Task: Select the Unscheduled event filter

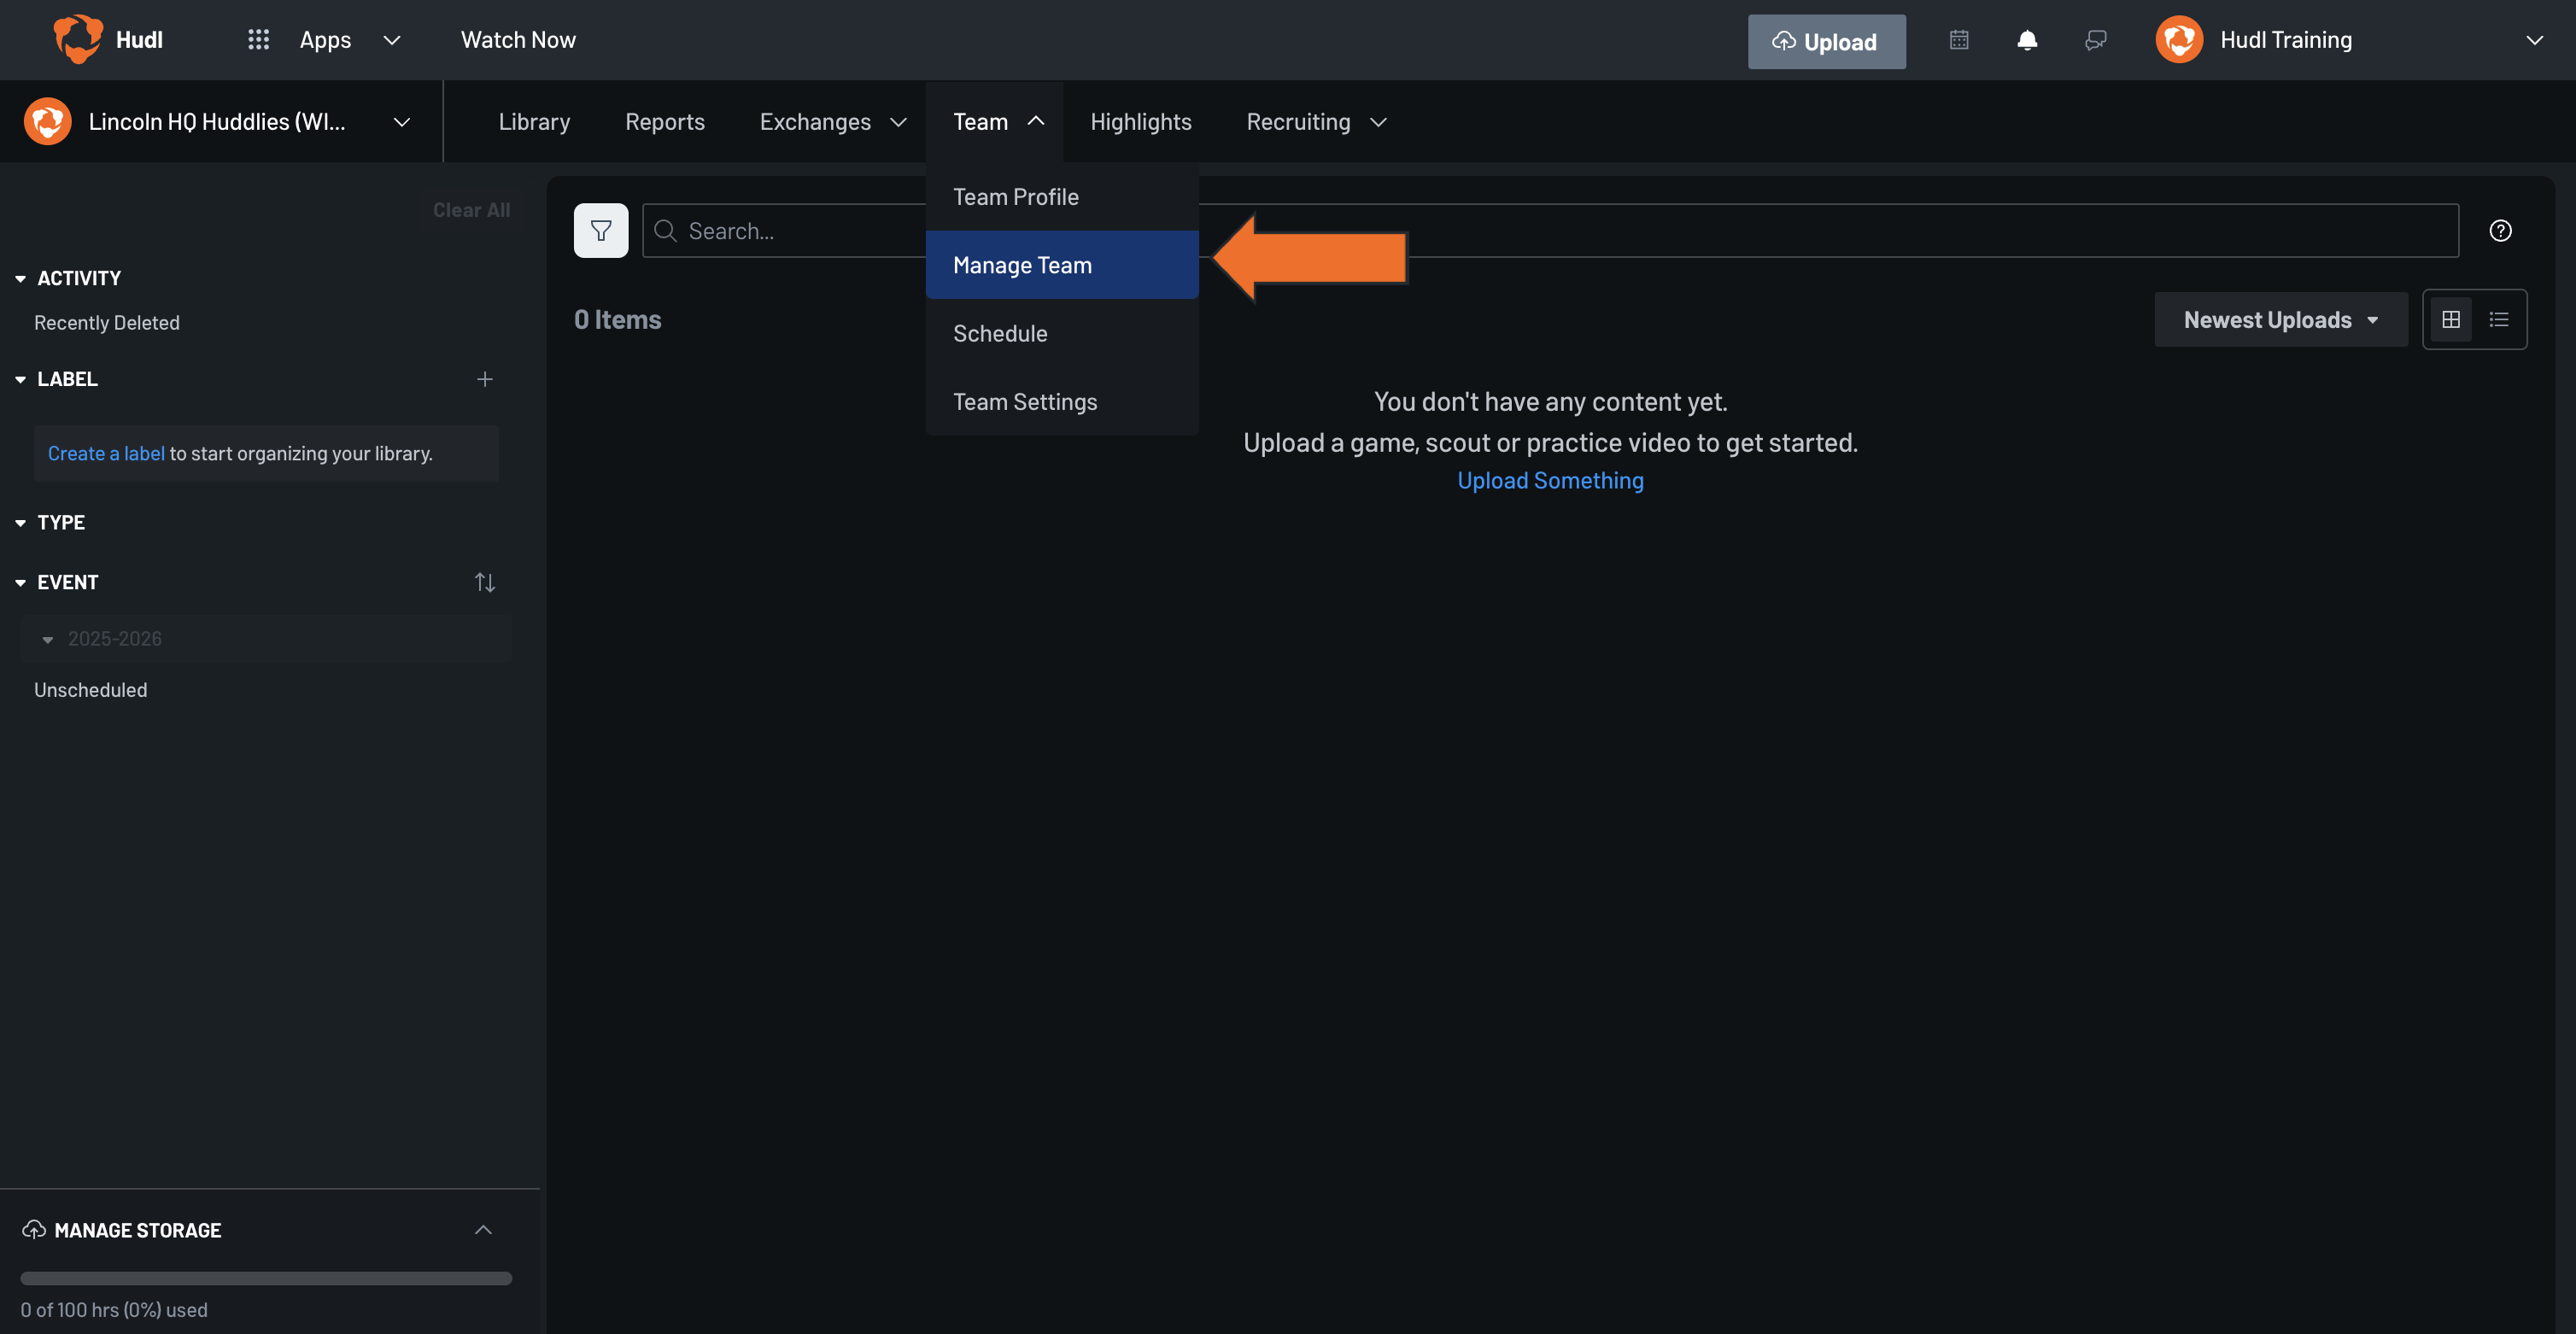Action: pyautogui.click(x=90, y=689)
